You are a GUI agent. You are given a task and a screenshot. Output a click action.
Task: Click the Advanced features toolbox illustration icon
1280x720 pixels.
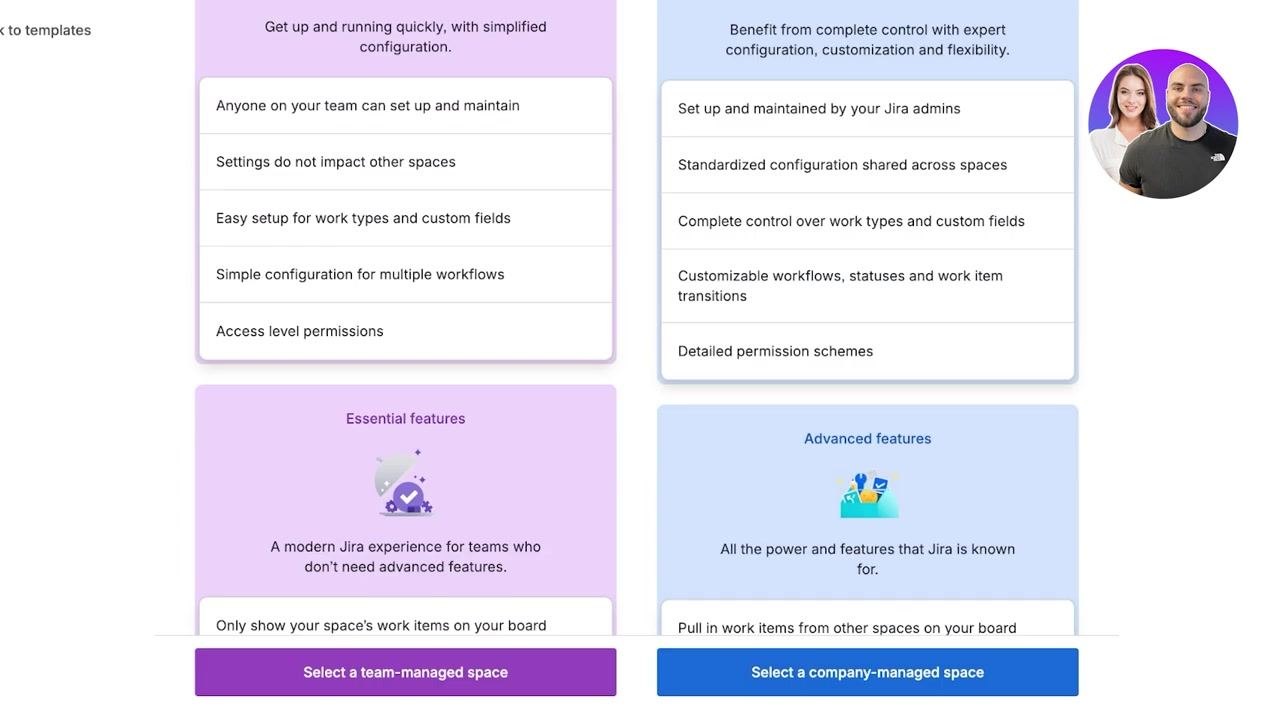869,494
